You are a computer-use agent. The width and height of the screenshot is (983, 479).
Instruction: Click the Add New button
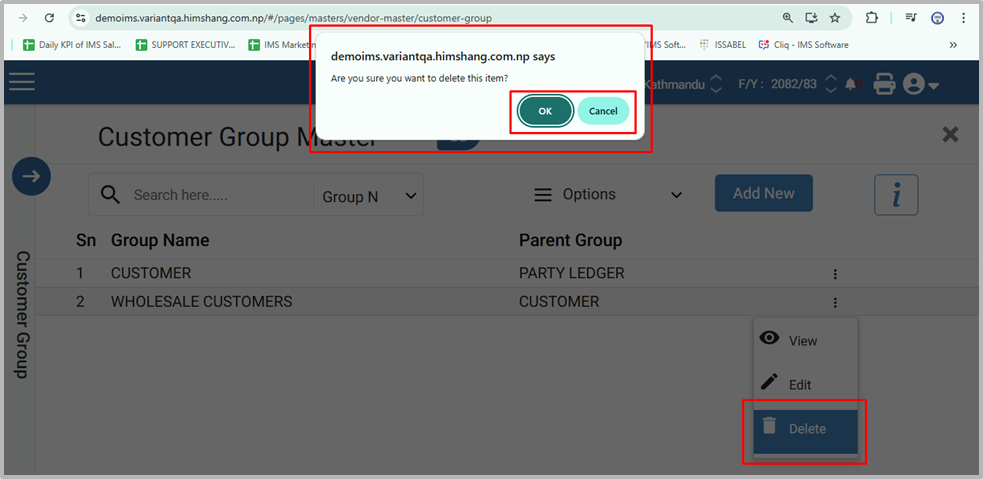(x=763, y=193)
